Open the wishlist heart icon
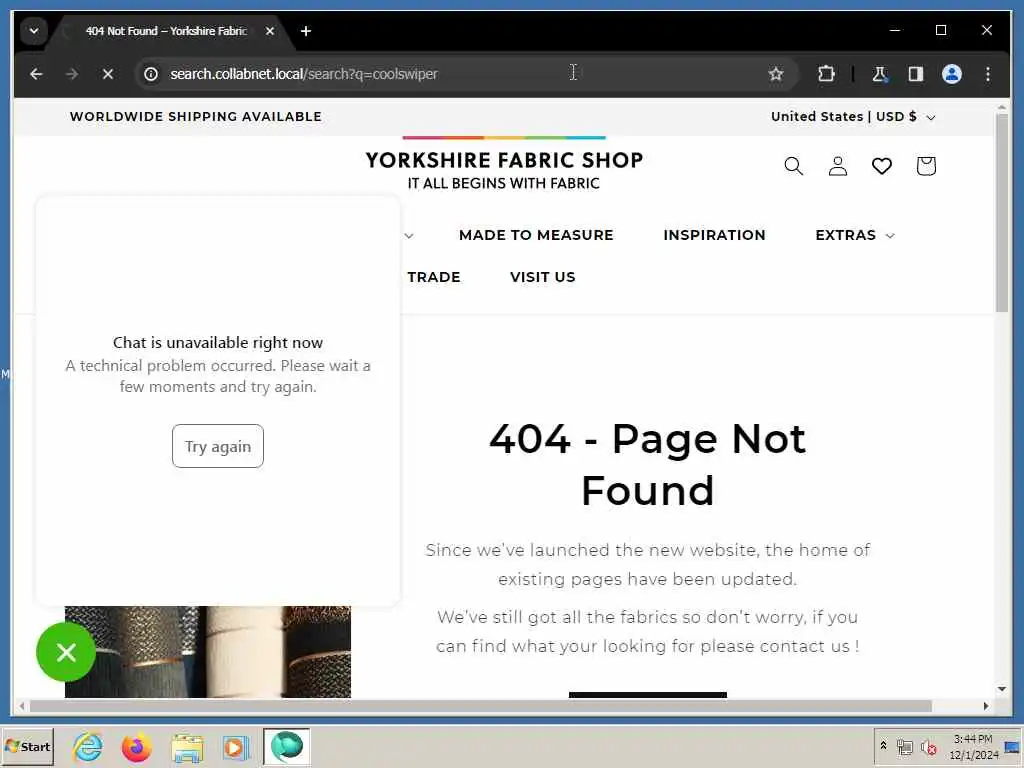 [882, 166]
